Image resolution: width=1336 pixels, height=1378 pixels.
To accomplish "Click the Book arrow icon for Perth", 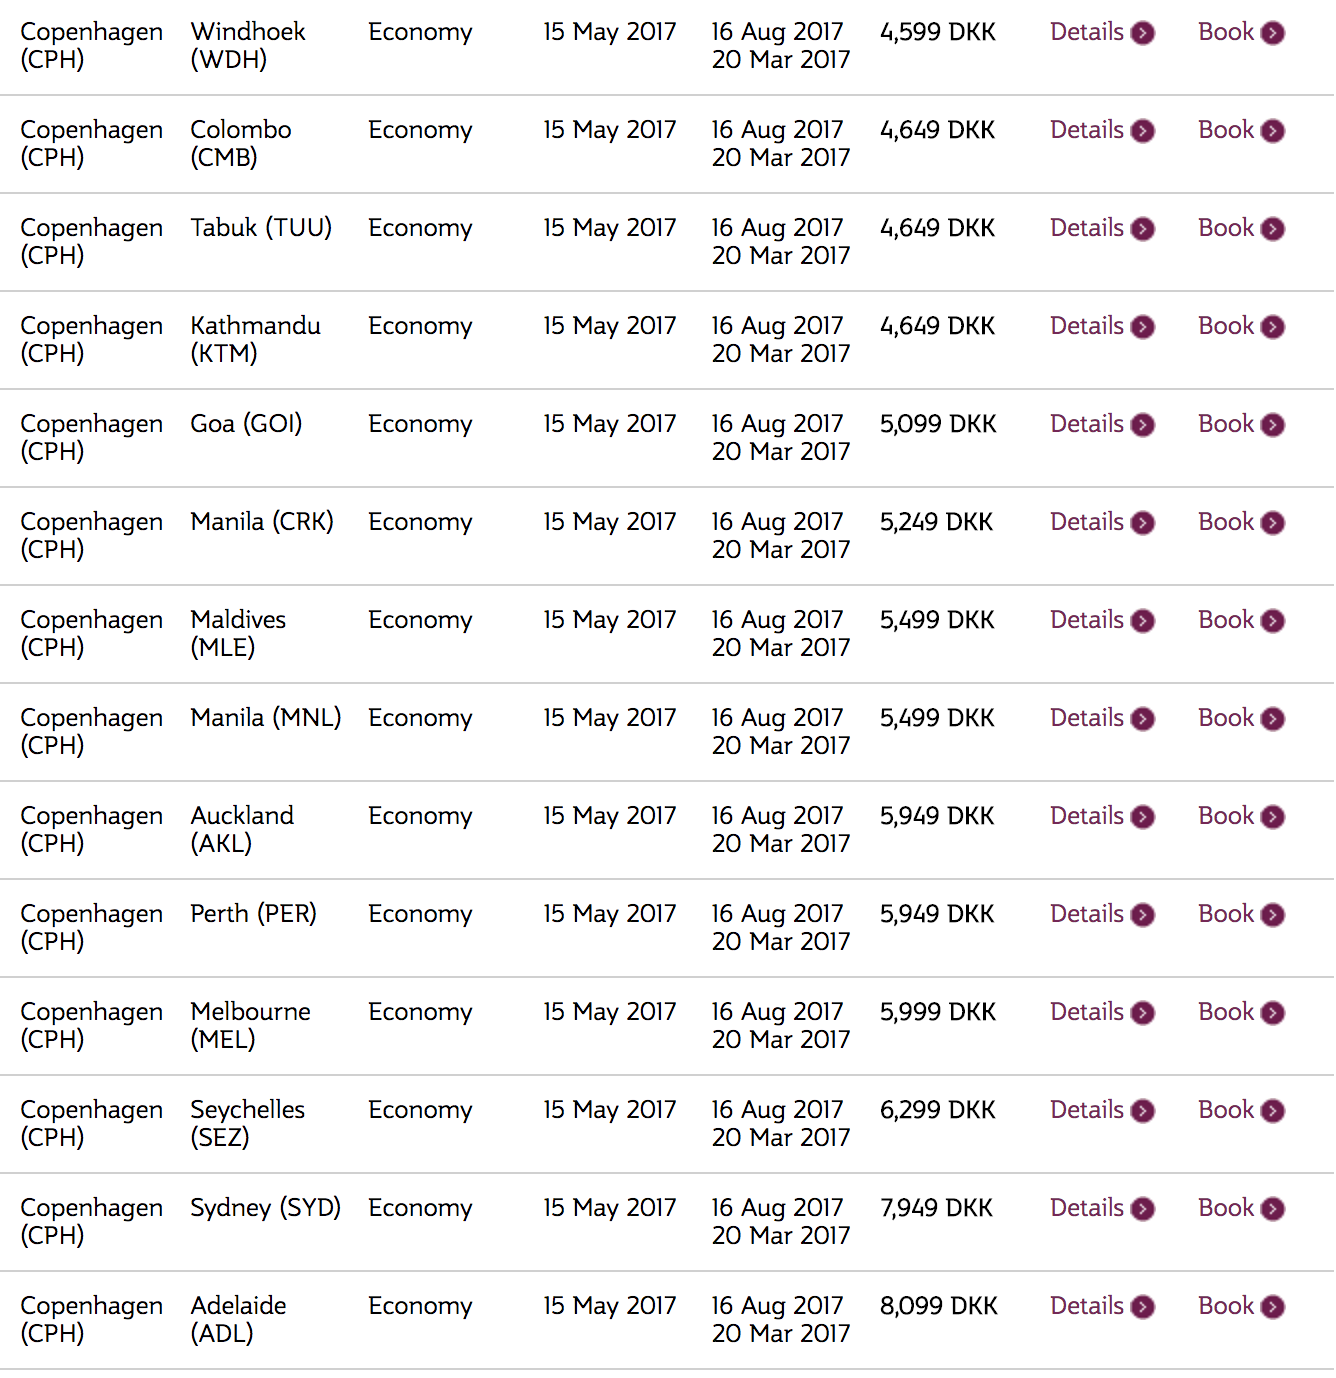I will tap(1273, 915).
